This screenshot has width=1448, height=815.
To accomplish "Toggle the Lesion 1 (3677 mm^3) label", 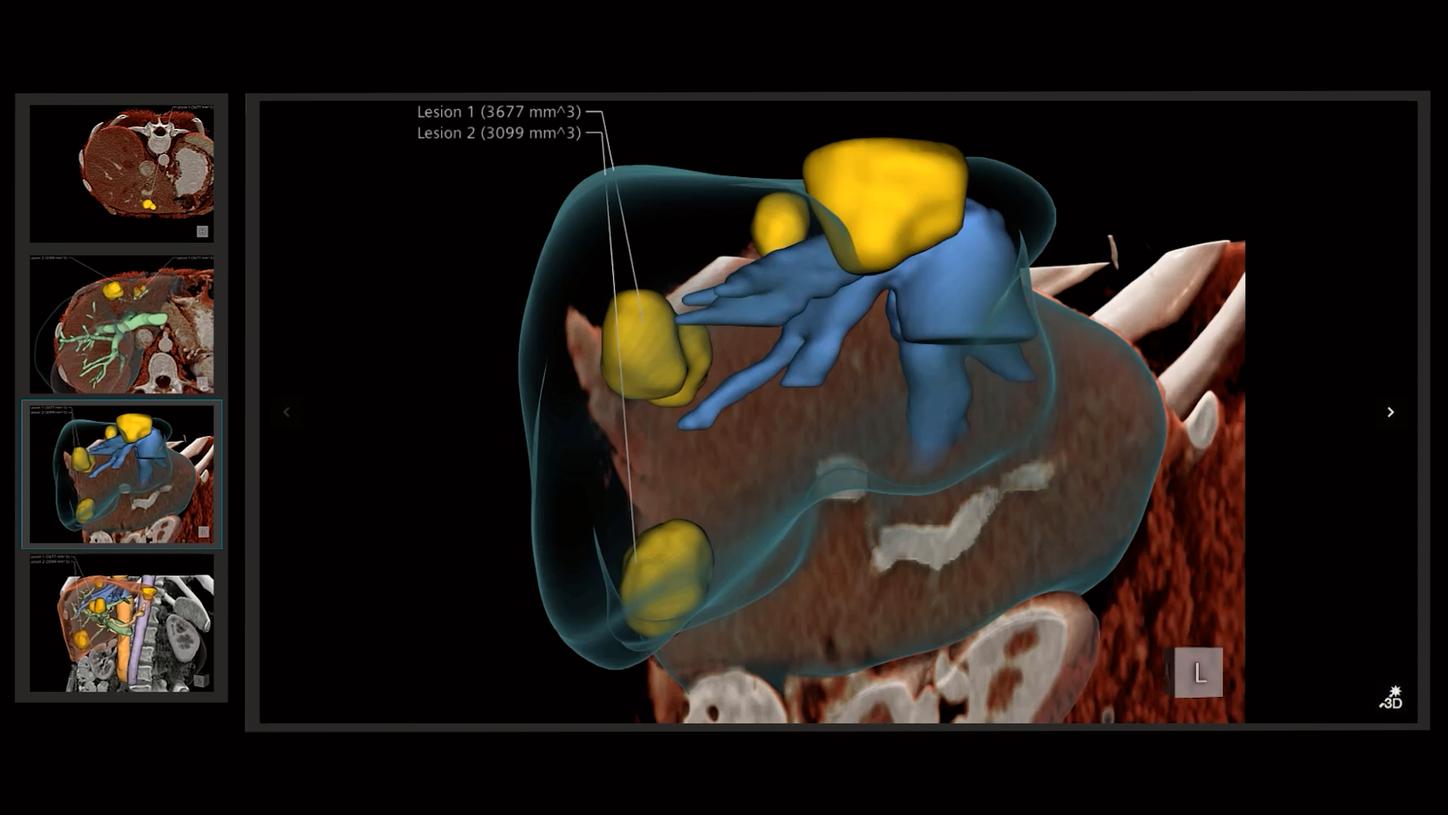I will click(x=497, y=111).
